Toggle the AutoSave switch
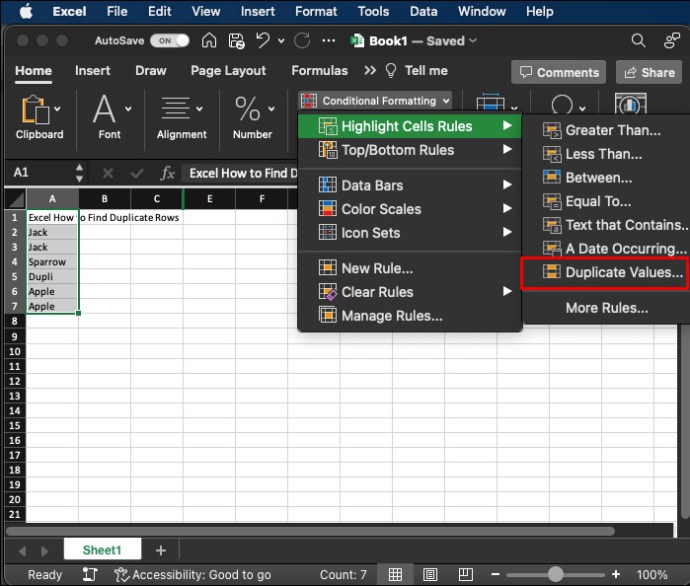 click(x=170, y=41)
